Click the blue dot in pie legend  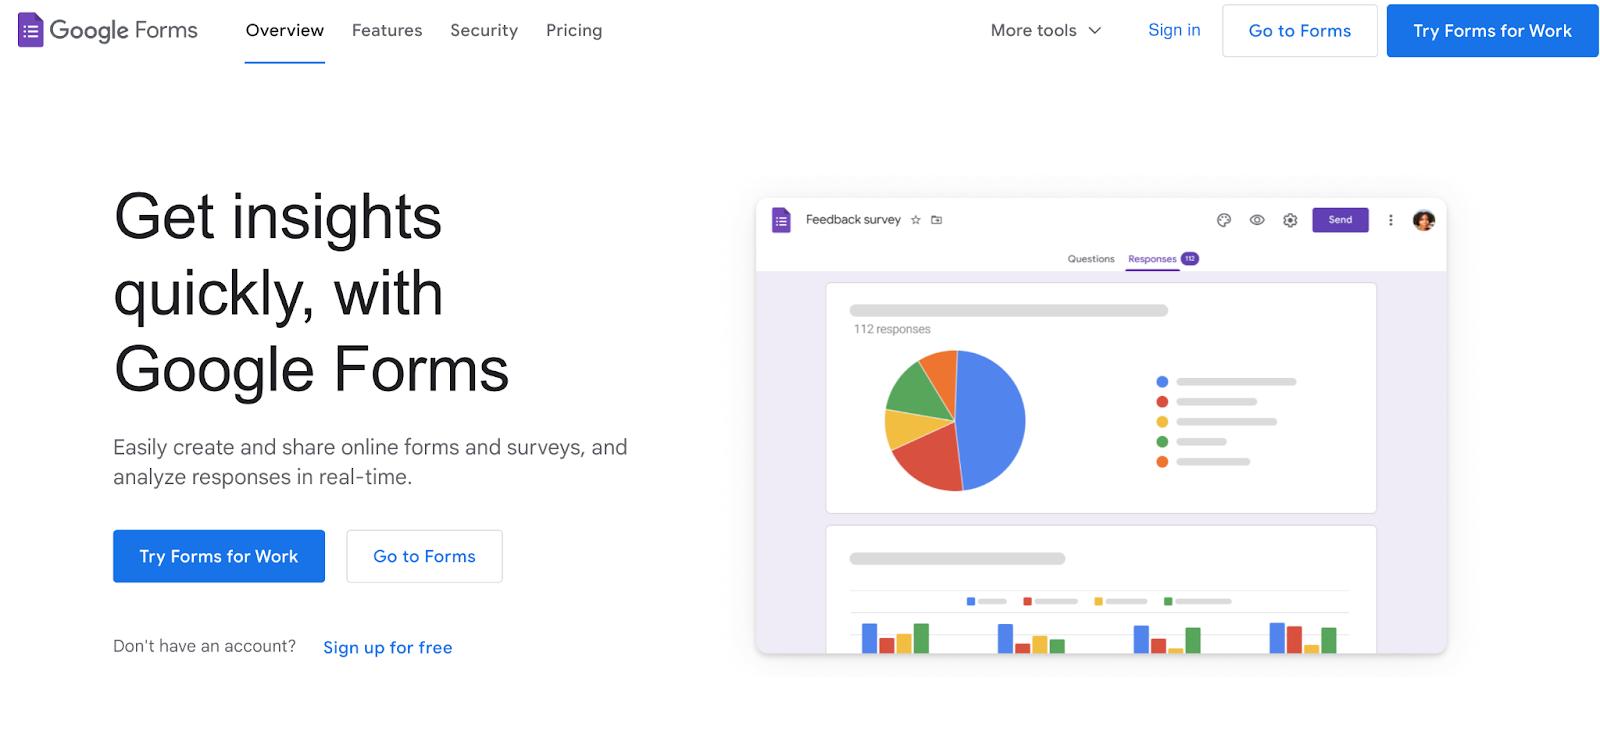coord(1162,382)
